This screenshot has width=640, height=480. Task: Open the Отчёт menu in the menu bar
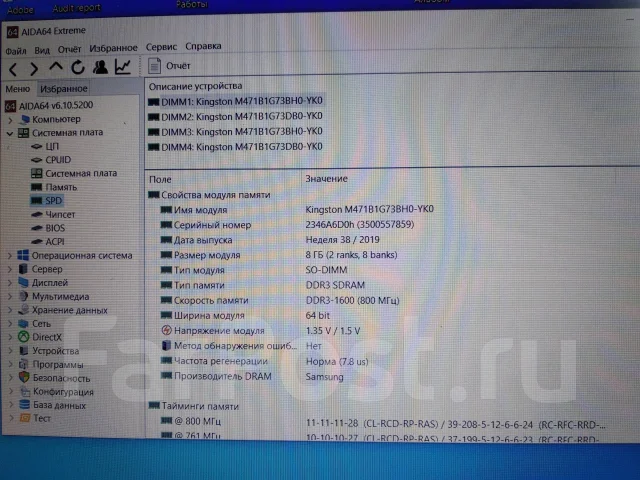pyautogui.click(x=69, y=49)
